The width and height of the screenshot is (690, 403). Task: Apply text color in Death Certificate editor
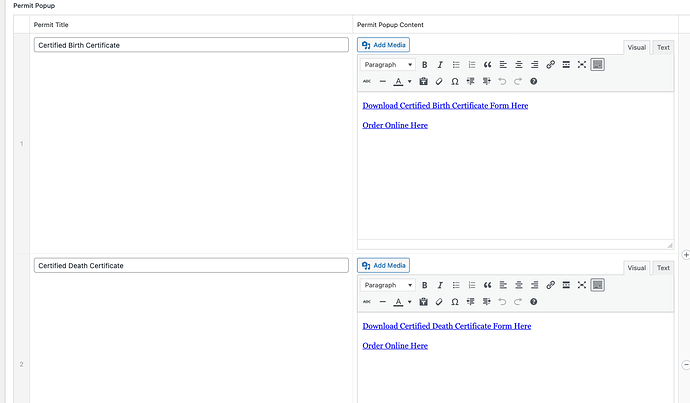pyautogui.click(x=398, y=302)
